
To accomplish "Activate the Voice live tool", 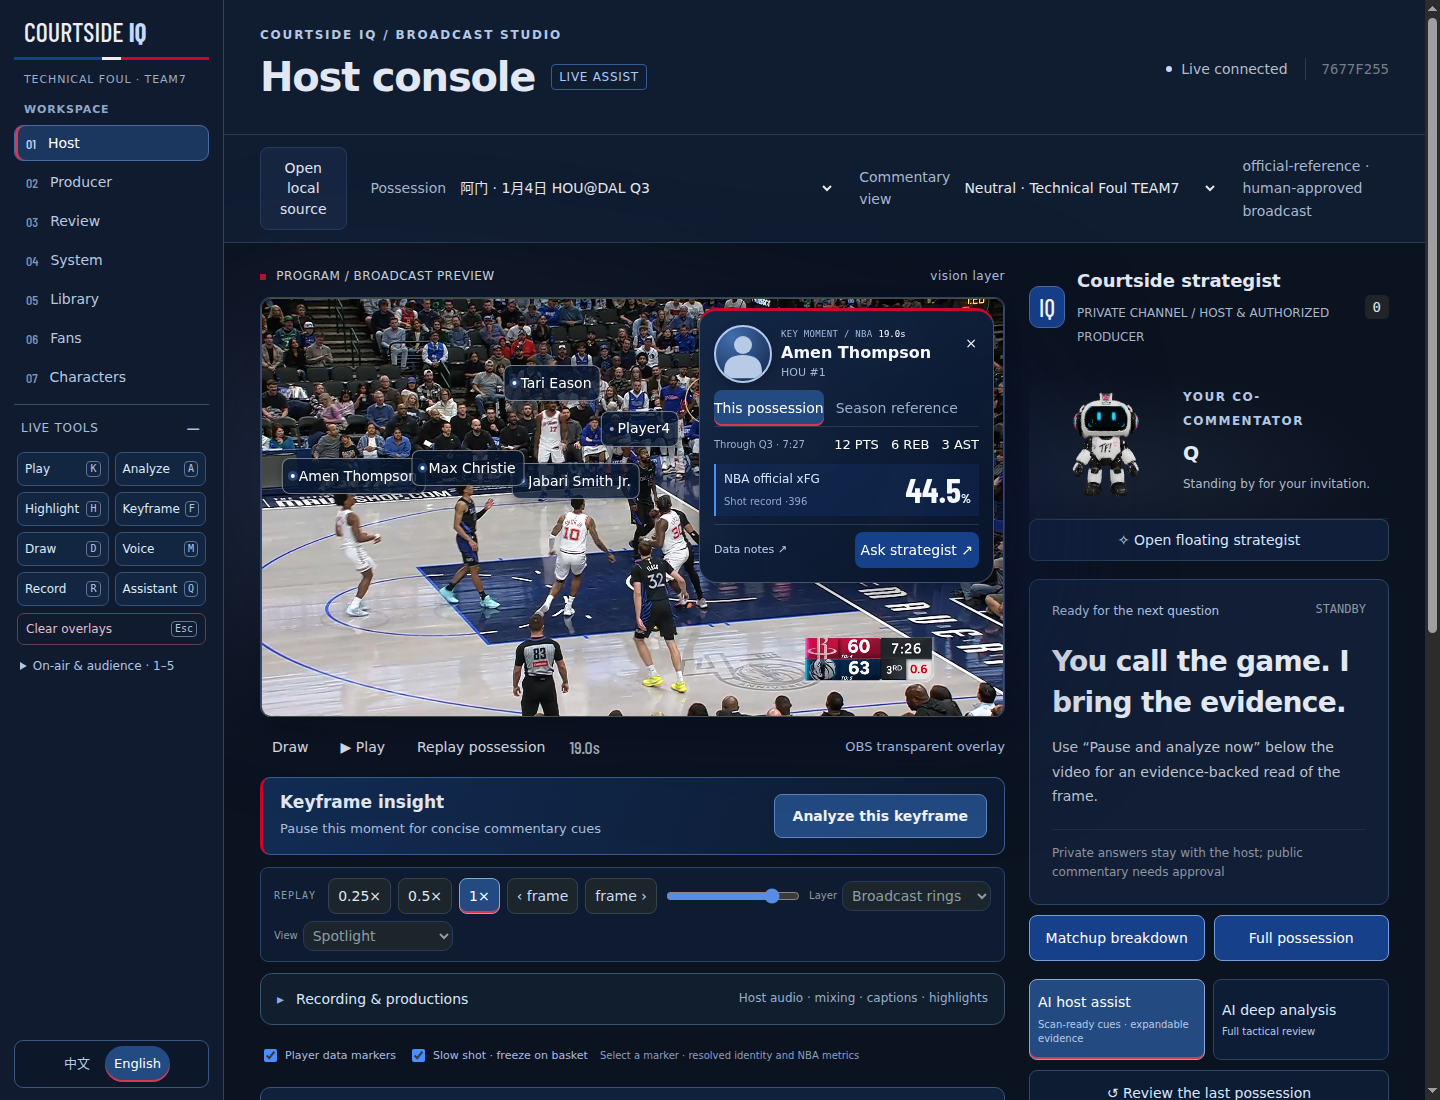I will pyautogui.click(x=160, y=549).
